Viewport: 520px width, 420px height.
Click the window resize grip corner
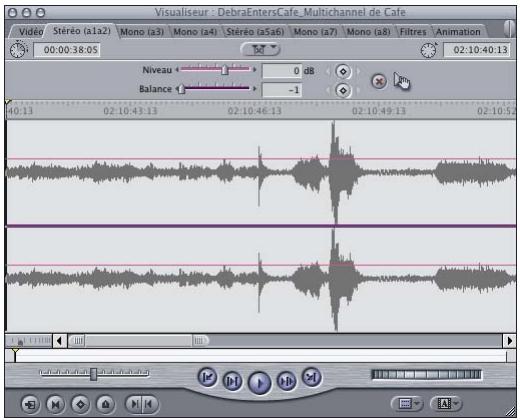[x=510, y=412]
